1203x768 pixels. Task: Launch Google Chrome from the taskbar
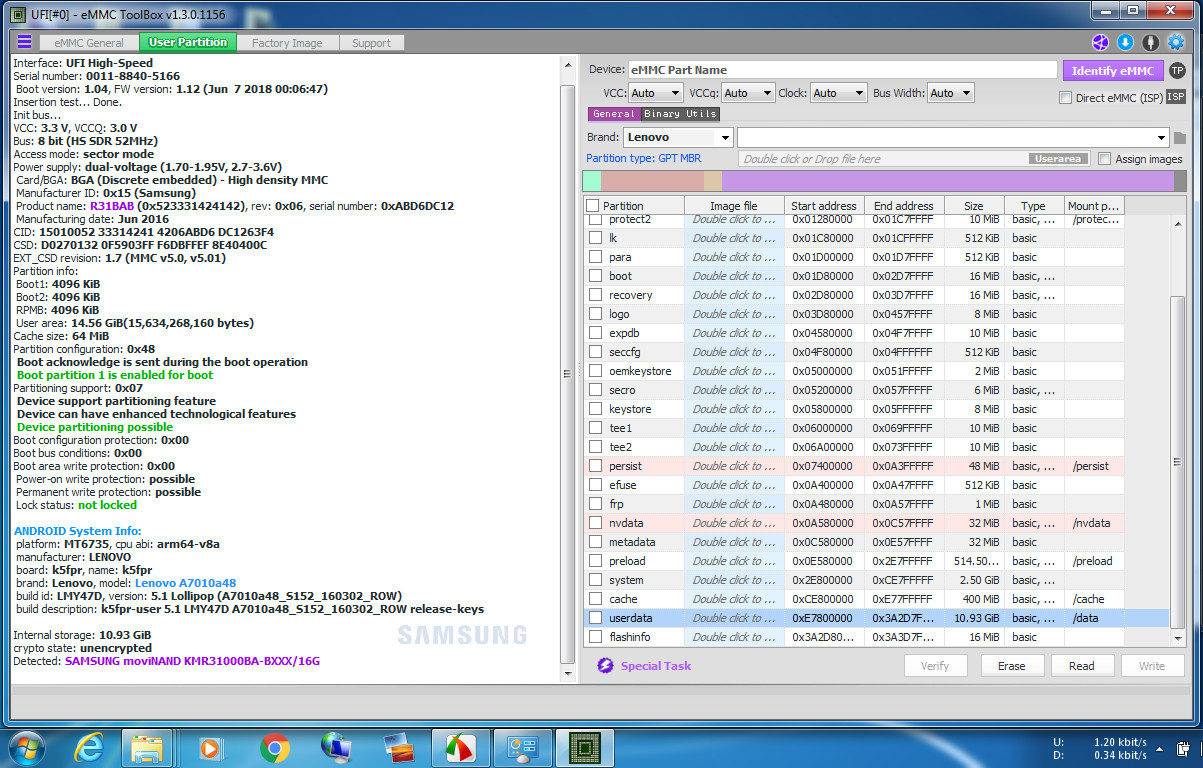click(x=274, y=747)
